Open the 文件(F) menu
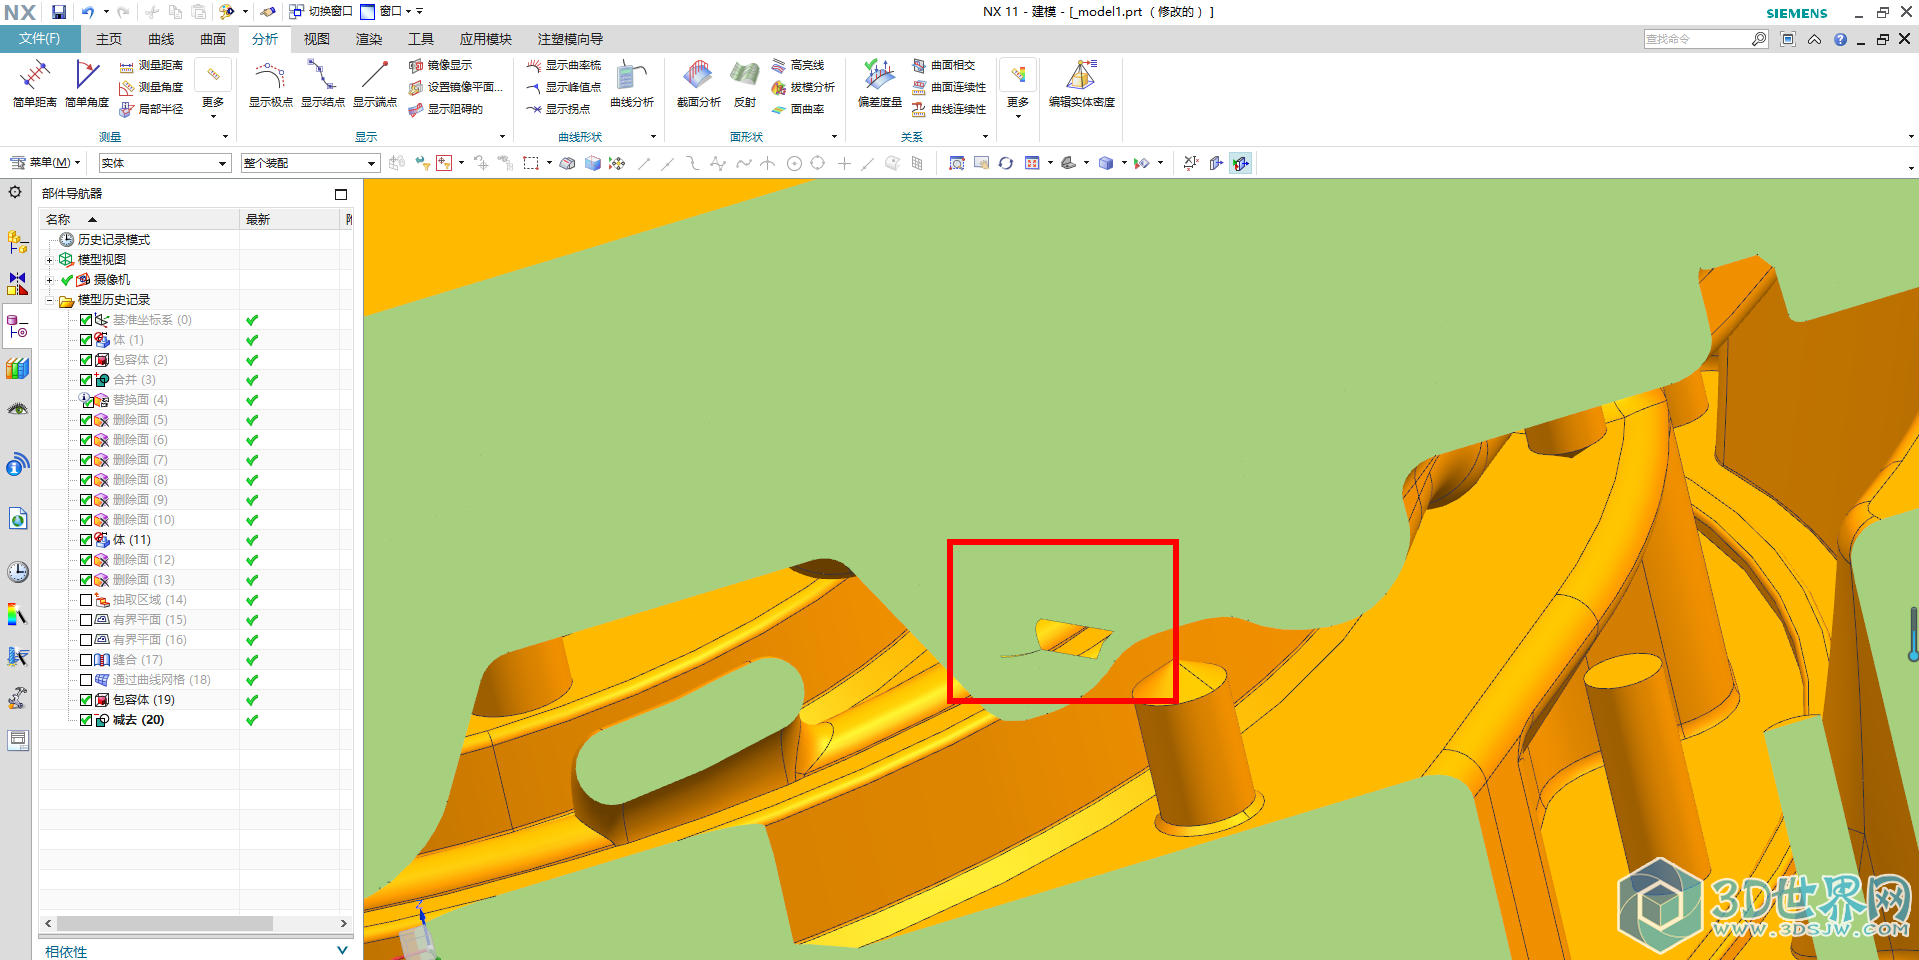The height and width of the screenshot is (960, 1919). coord(39,39)
